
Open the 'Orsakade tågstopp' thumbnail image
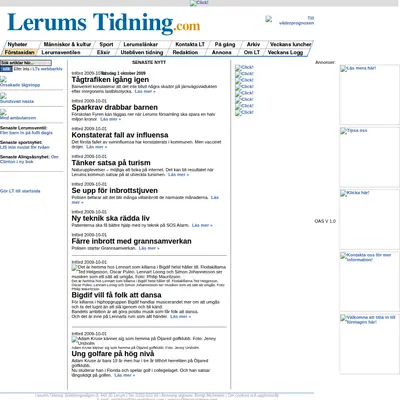click(x=3, y=79)
